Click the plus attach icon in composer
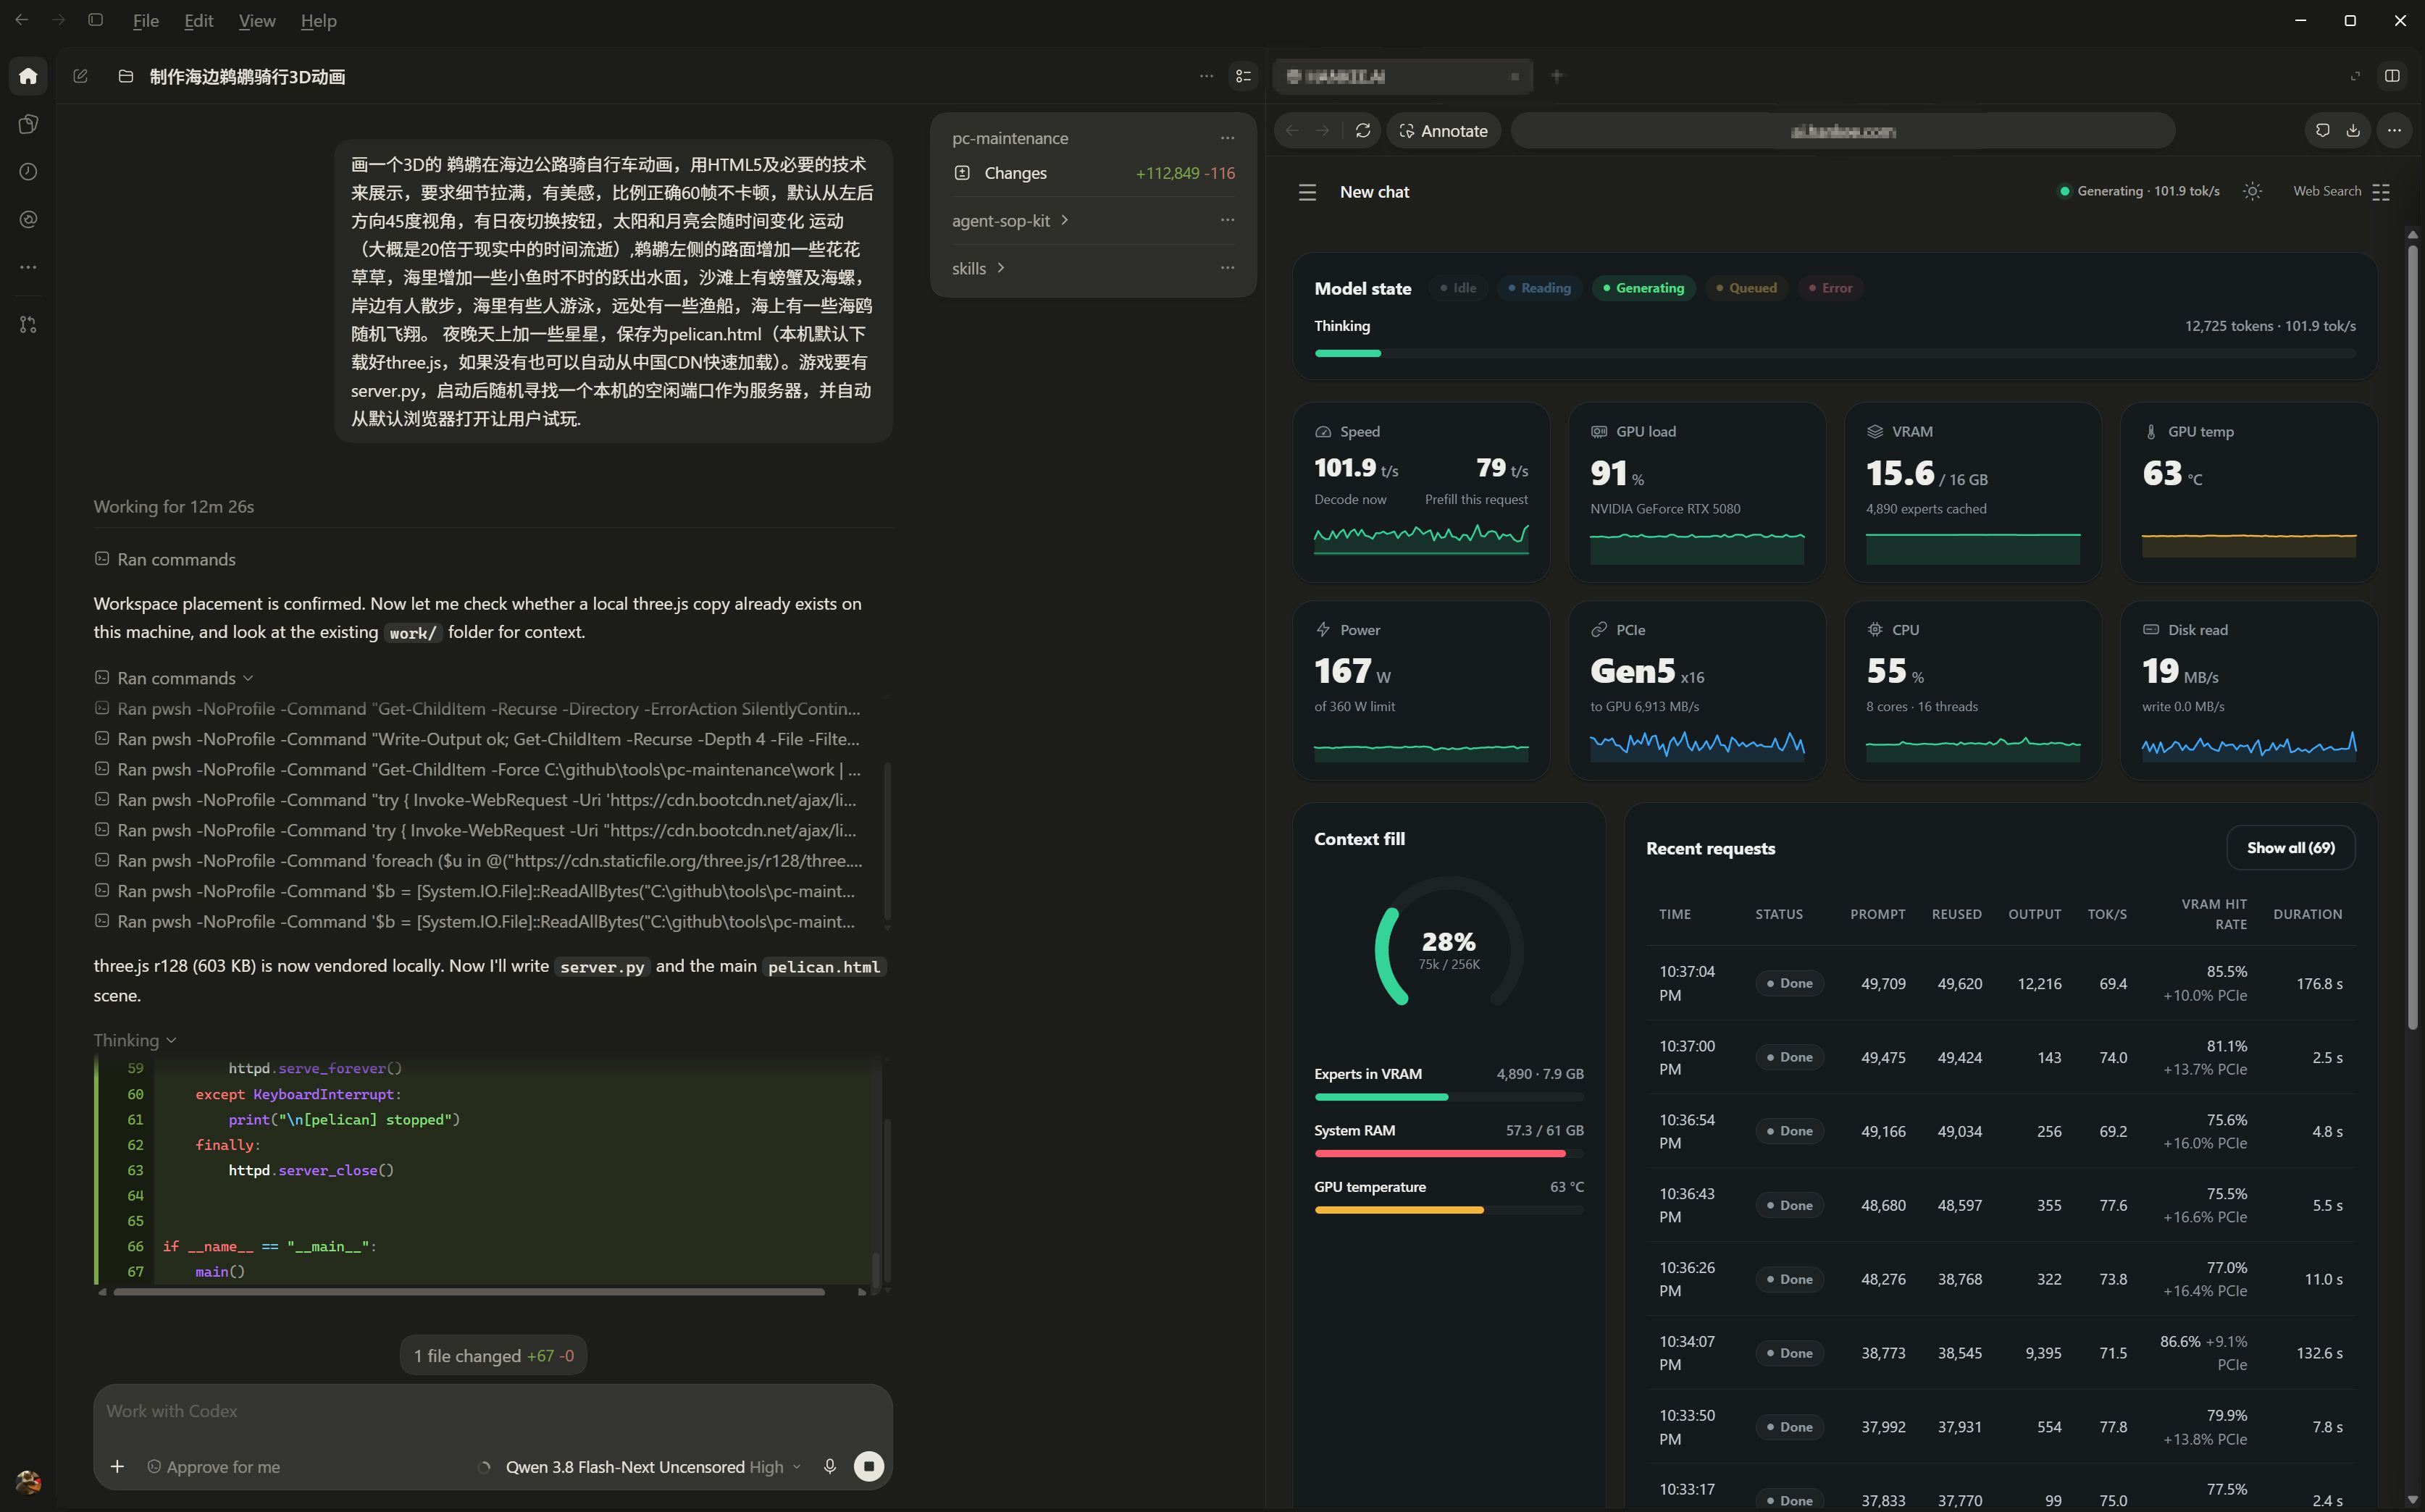The height and width of the screenshot is (1512, 2425). (x=117, y=1466)
